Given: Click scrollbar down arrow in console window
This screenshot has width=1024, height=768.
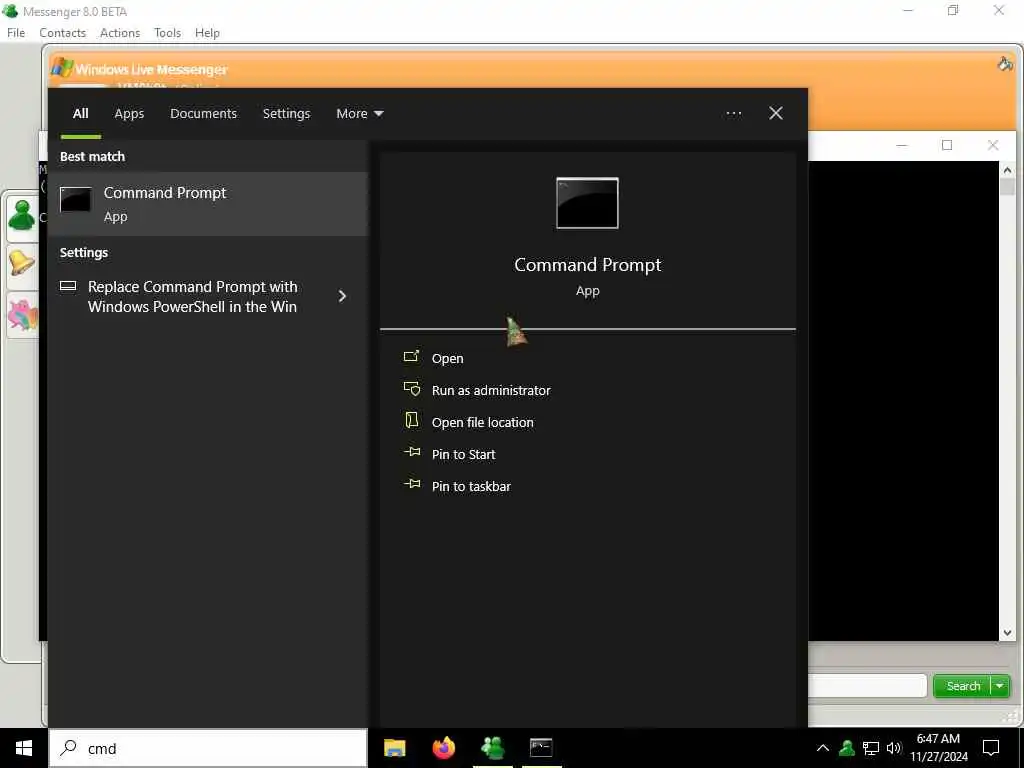Looking at the screenshot, I should (x=1007, y=633).
